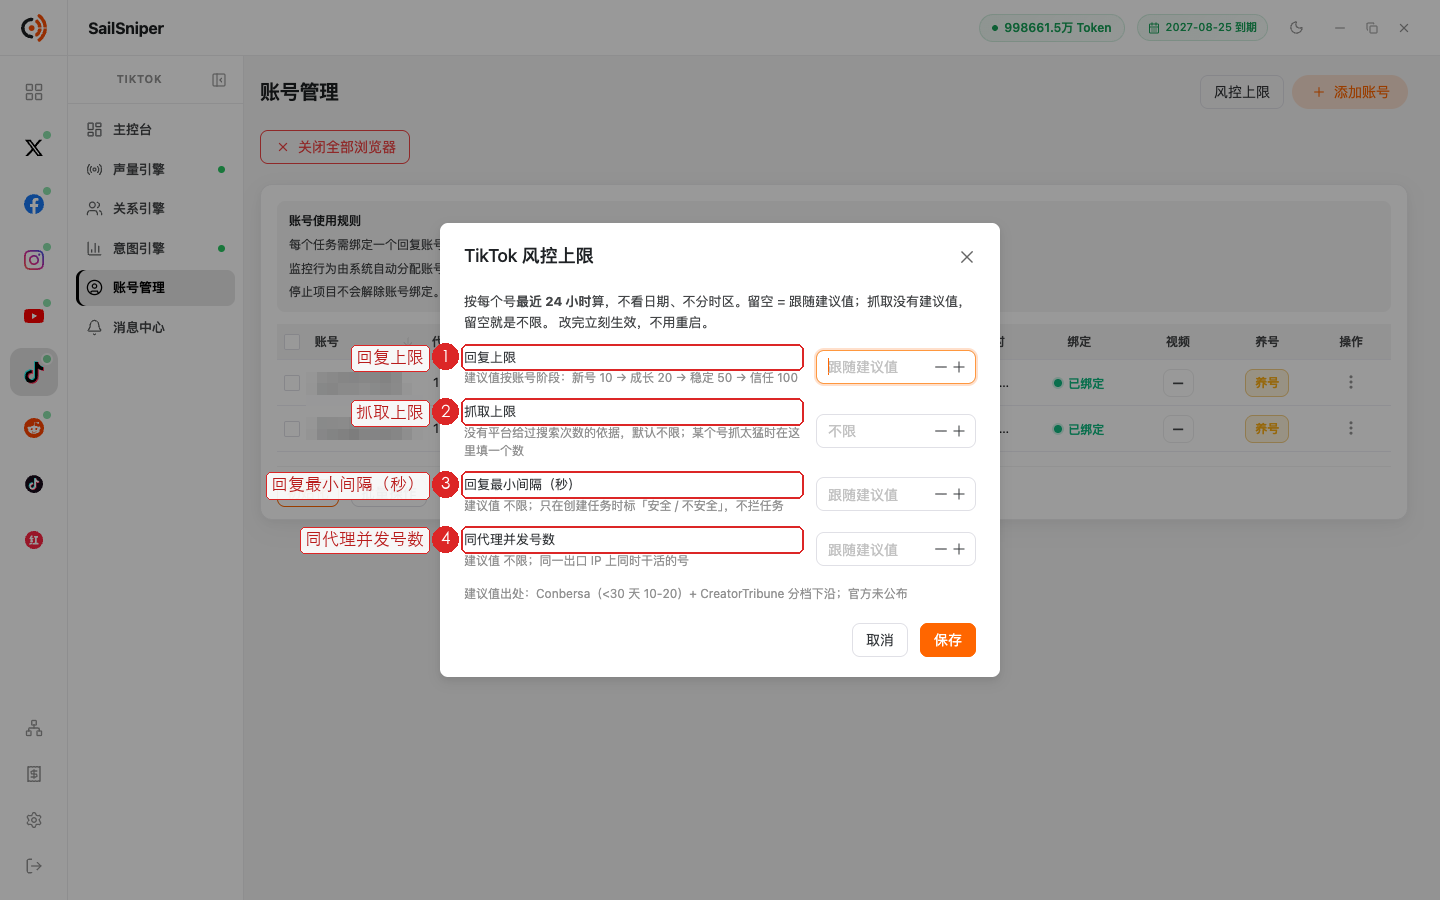The image size is (1440, 900).
Task: Open the more actions menu for second account row
Action: click(1351, 428)
